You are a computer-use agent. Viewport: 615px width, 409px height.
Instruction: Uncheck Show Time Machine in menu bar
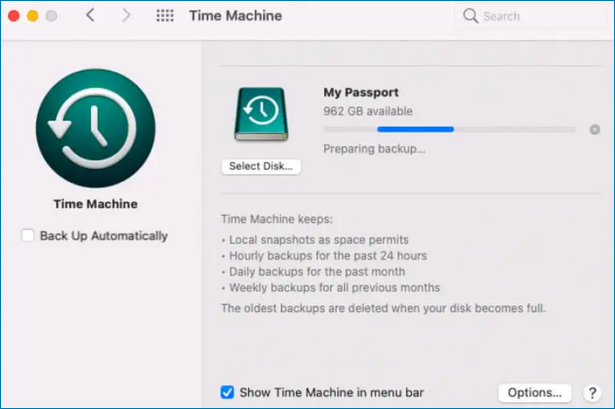(x=227, y=392)
